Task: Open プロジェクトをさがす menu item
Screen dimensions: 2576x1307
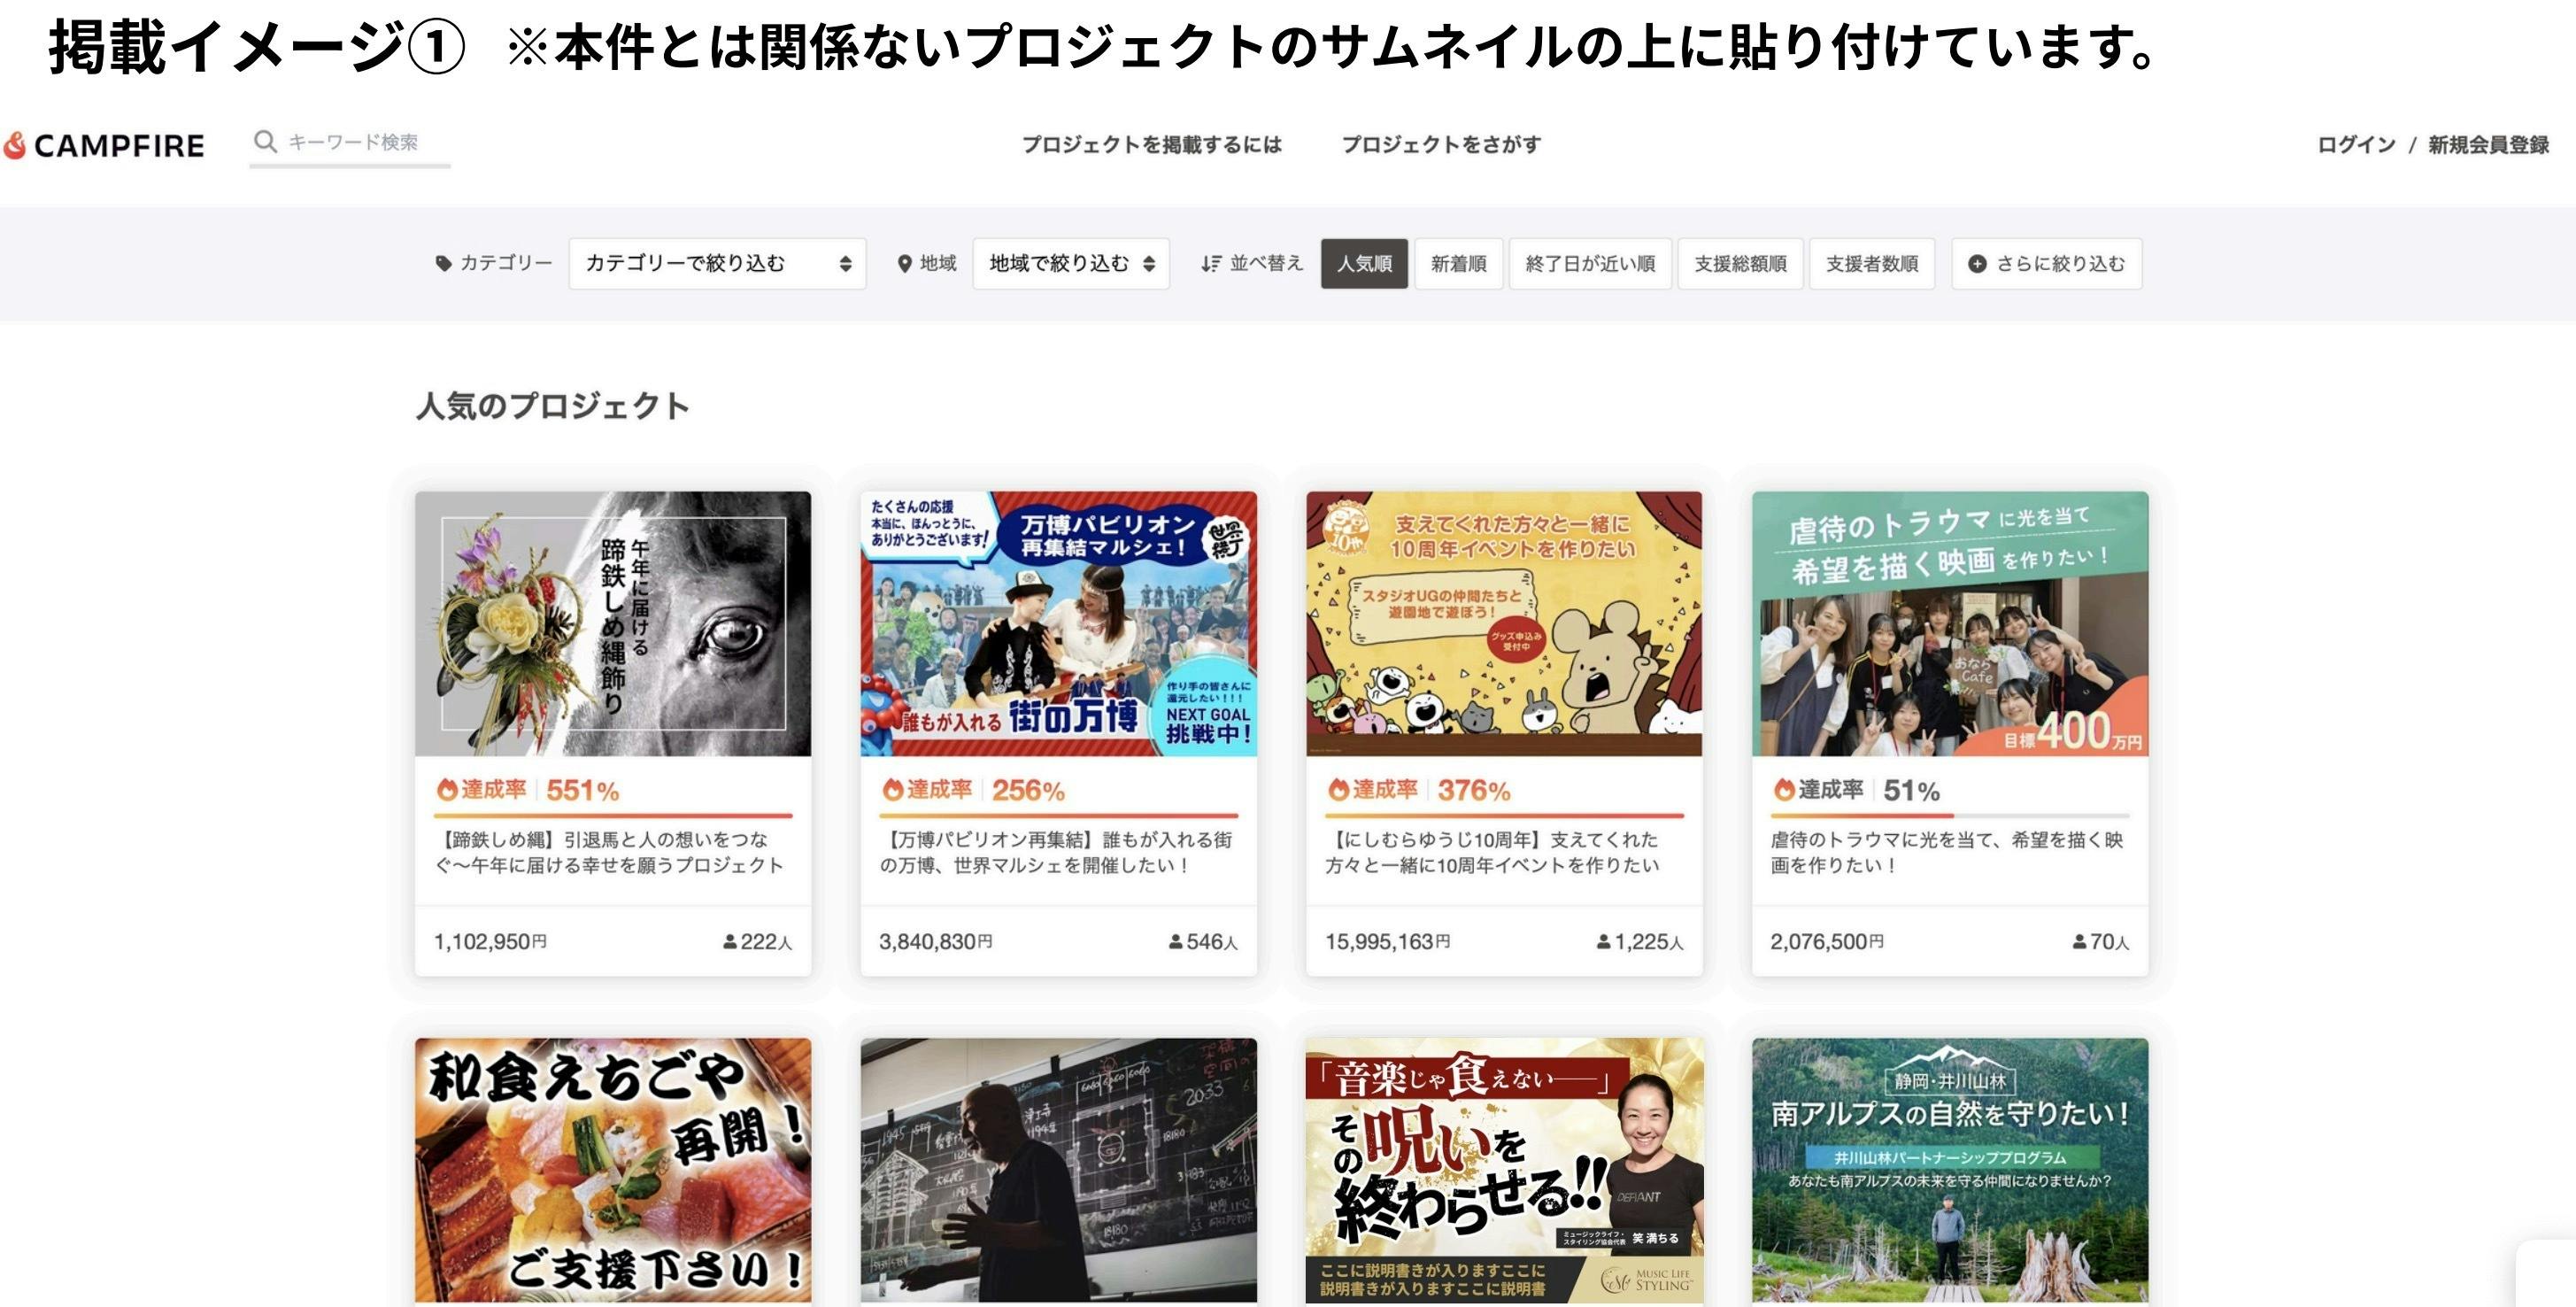Action: click(x=1441, y=145)
